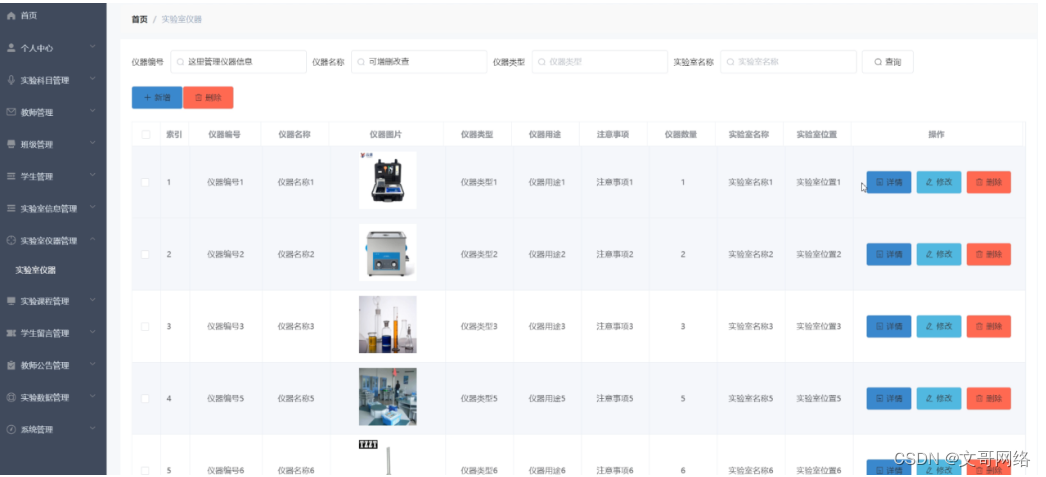The height and width of the screenshot is (477, 1046).
Task: Expand the 实验室信息管理 chevron
Action: pyautogui.click(x=93, y=207)
